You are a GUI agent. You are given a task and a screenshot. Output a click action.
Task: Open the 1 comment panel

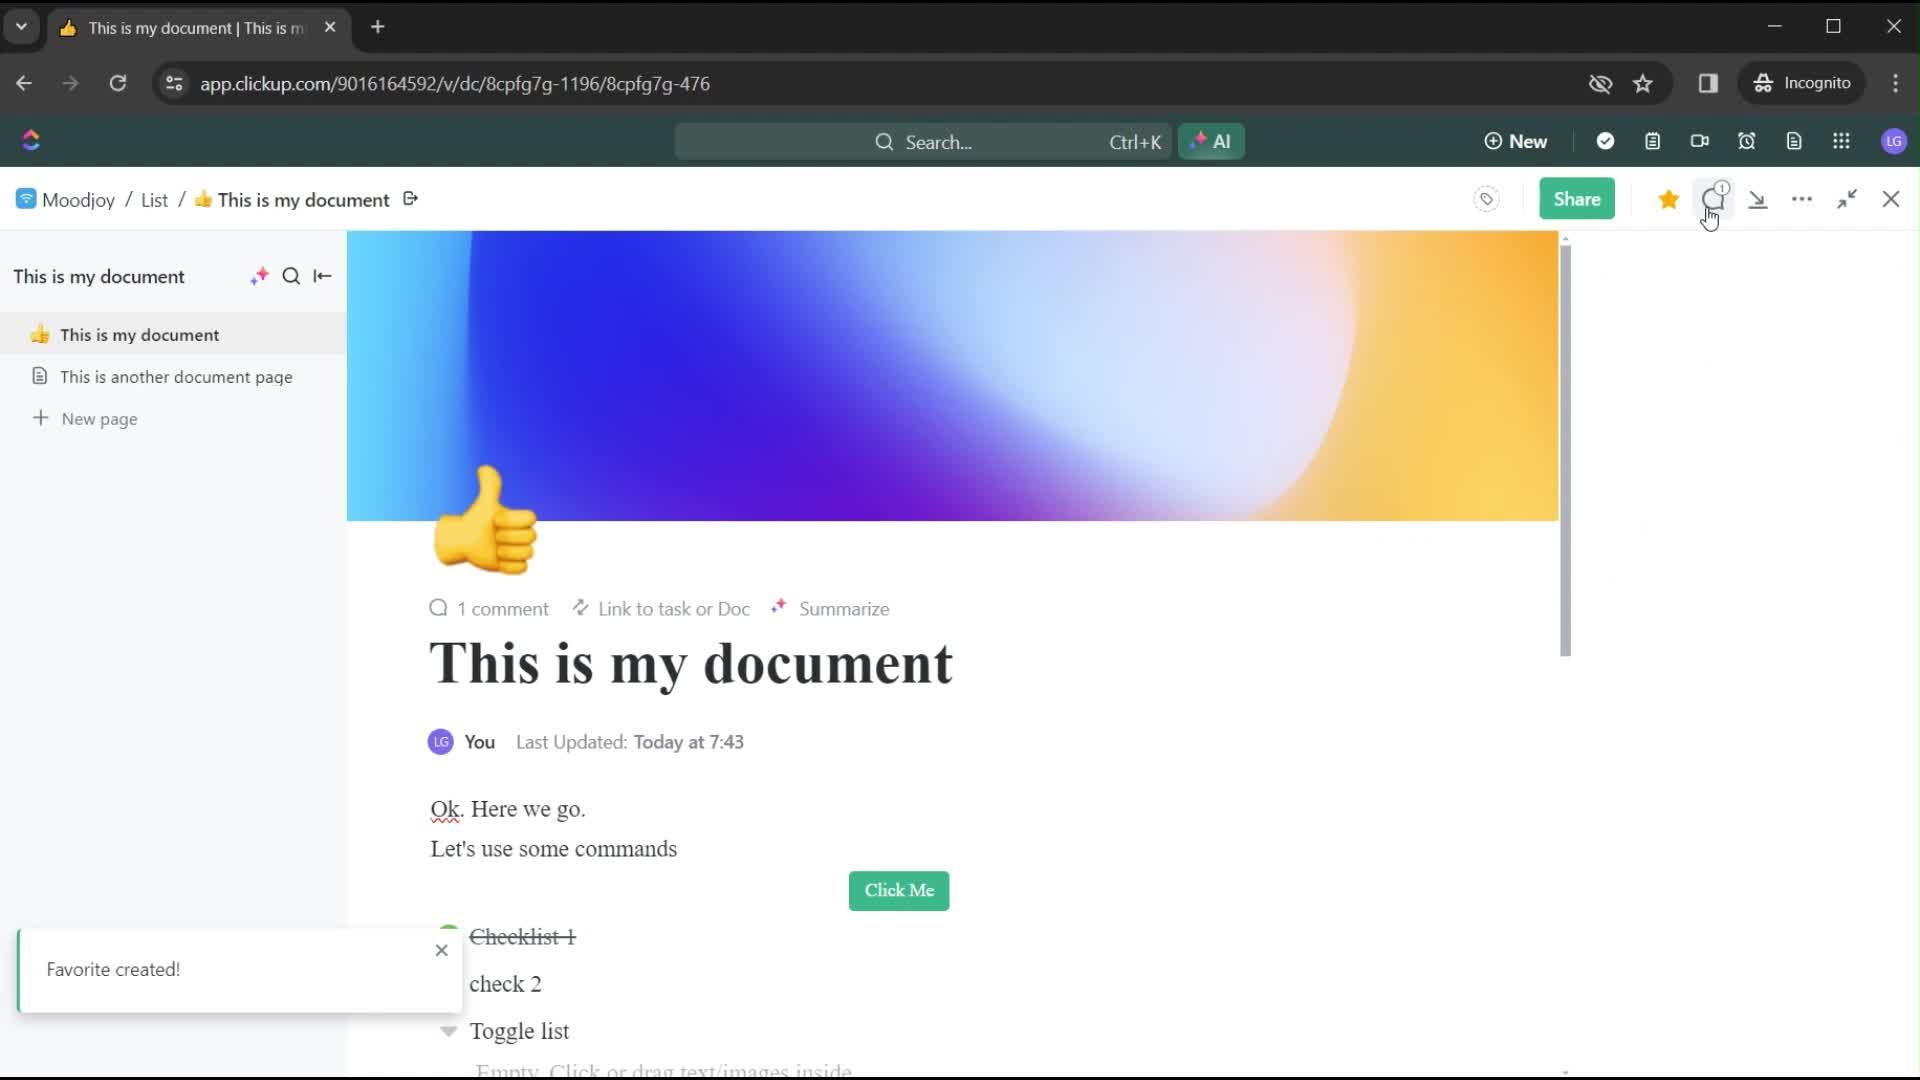[489, 608]
